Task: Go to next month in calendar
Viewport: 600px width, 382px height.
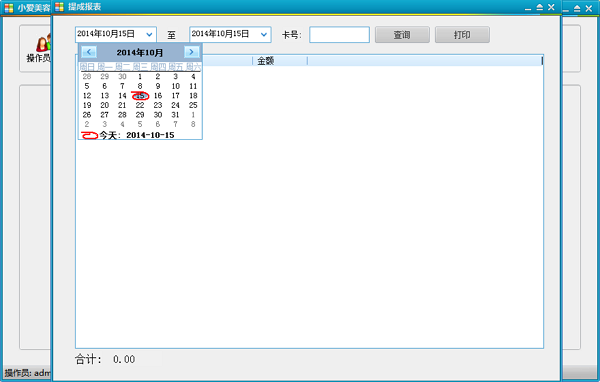Action: pos(191,52)
